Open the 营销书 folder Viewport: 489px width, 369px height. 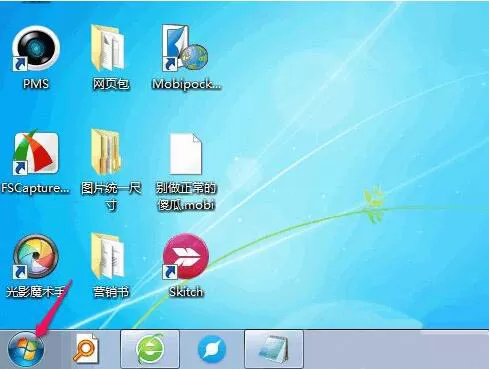pyautogui.click(x=108, y=257)
